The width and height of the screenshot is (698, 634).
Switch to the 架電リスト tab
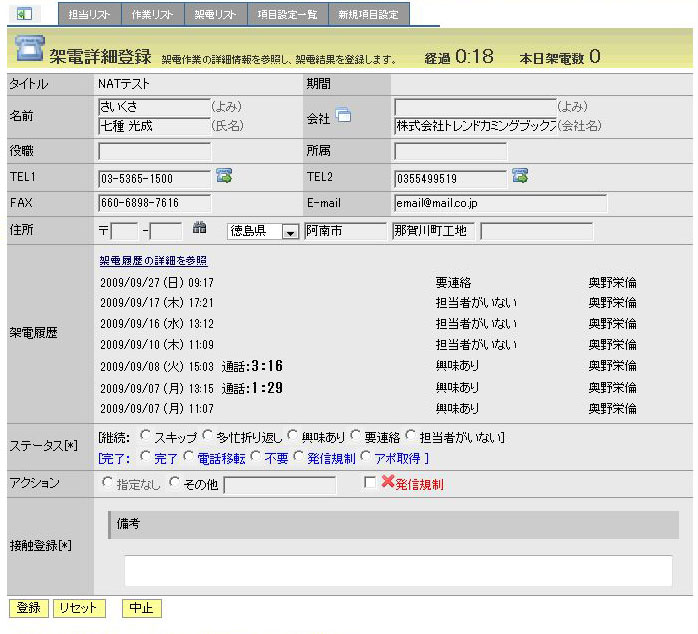pos(215,14)
